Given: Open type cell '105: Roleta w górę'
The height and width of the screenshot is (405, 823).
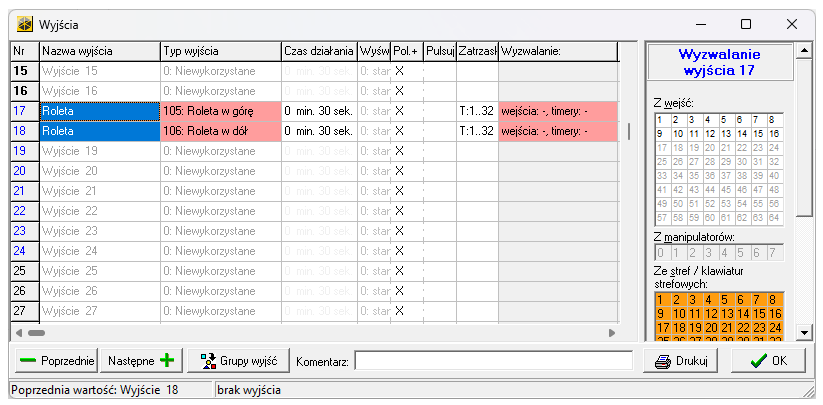Looking at the screenshot, I should coord(220,111).
